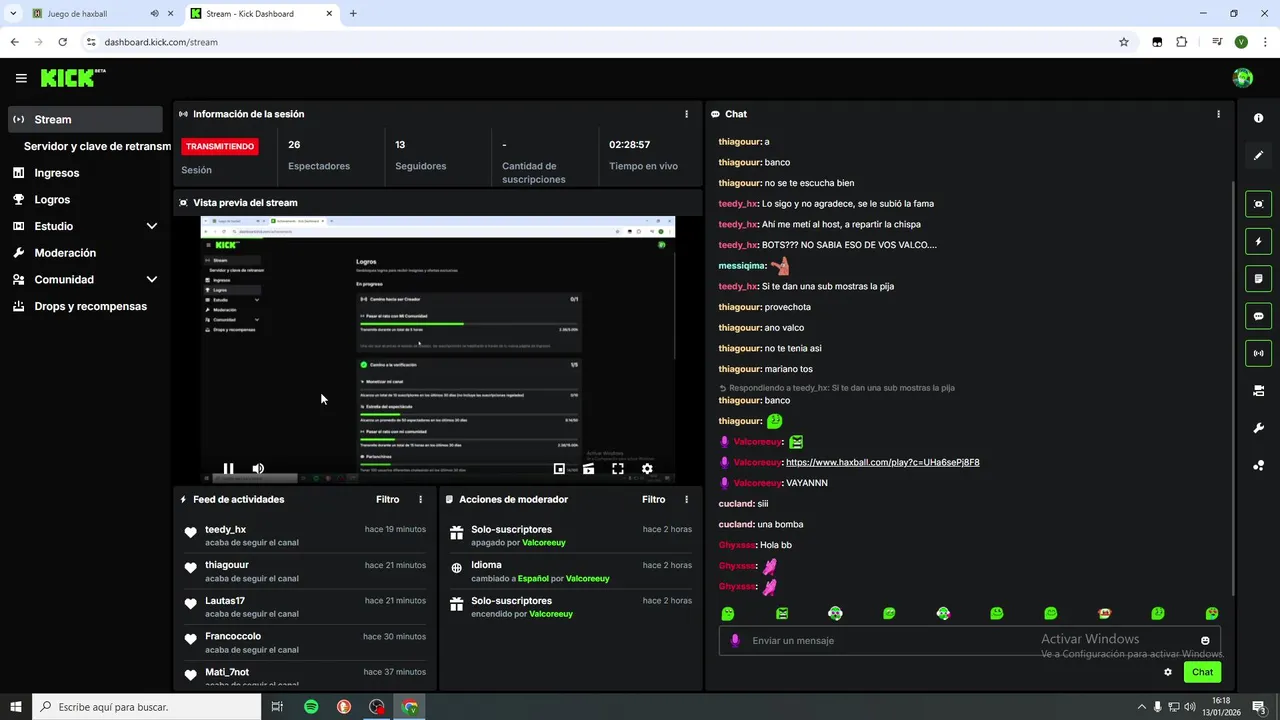The image size is (1280, 720).
Task: Click the TRANSMITIENDO status badge
Action: [x=220, y=146]
